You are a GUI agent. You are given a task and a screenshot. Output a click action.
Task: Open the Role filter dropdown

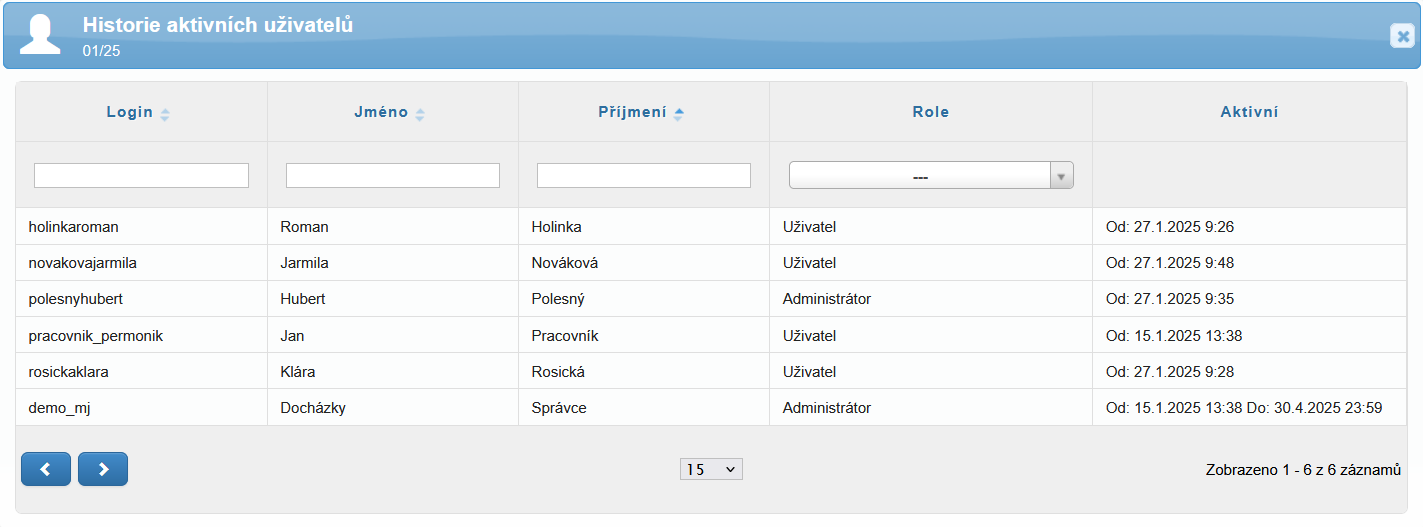point(920,176)
